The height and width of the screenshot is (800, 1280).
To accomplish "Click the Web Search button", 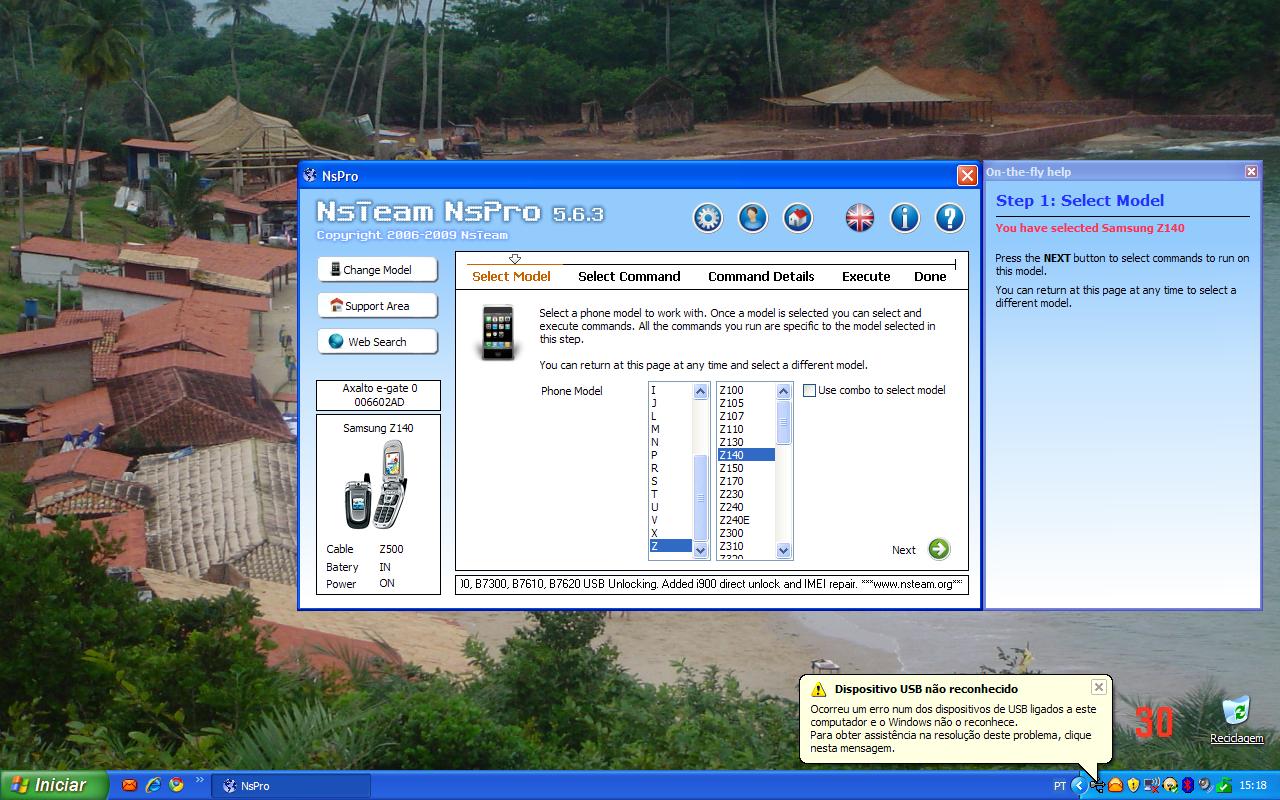I will point(378,341).
